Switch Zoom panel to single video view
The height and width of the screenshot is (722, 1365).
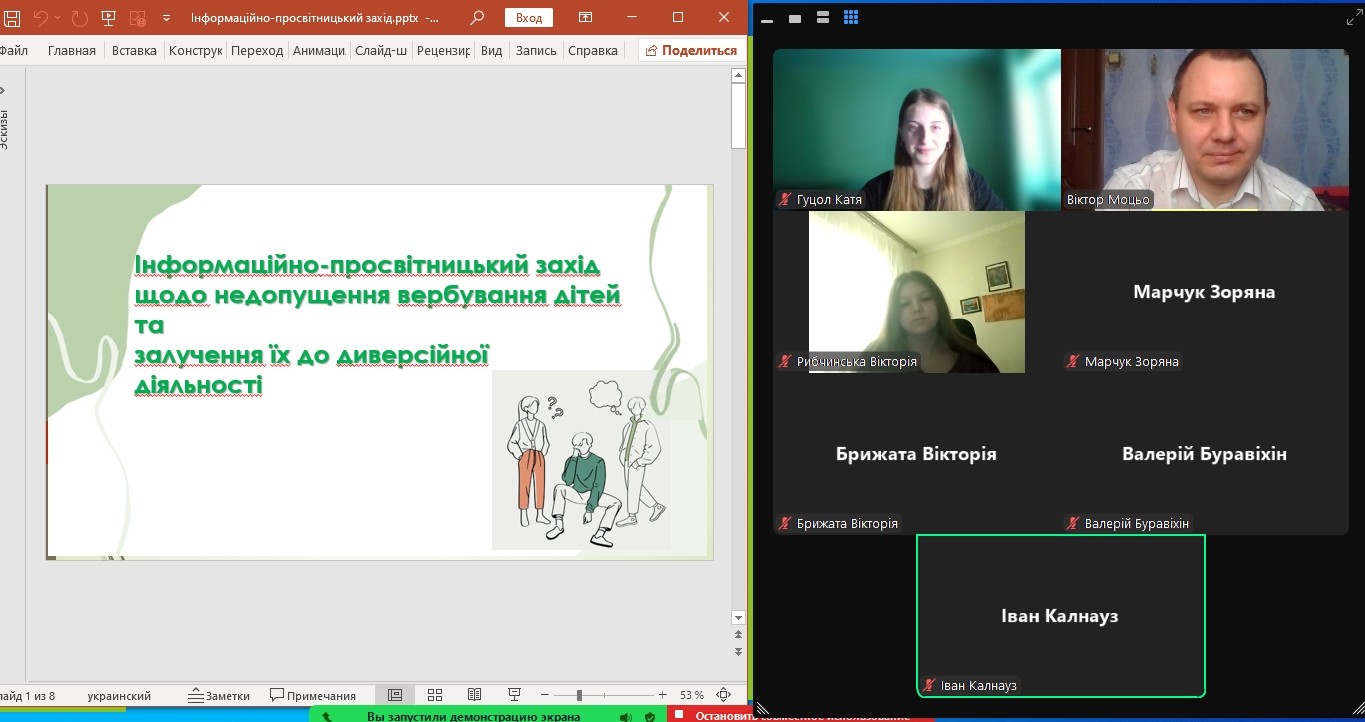tap(795, 18)
